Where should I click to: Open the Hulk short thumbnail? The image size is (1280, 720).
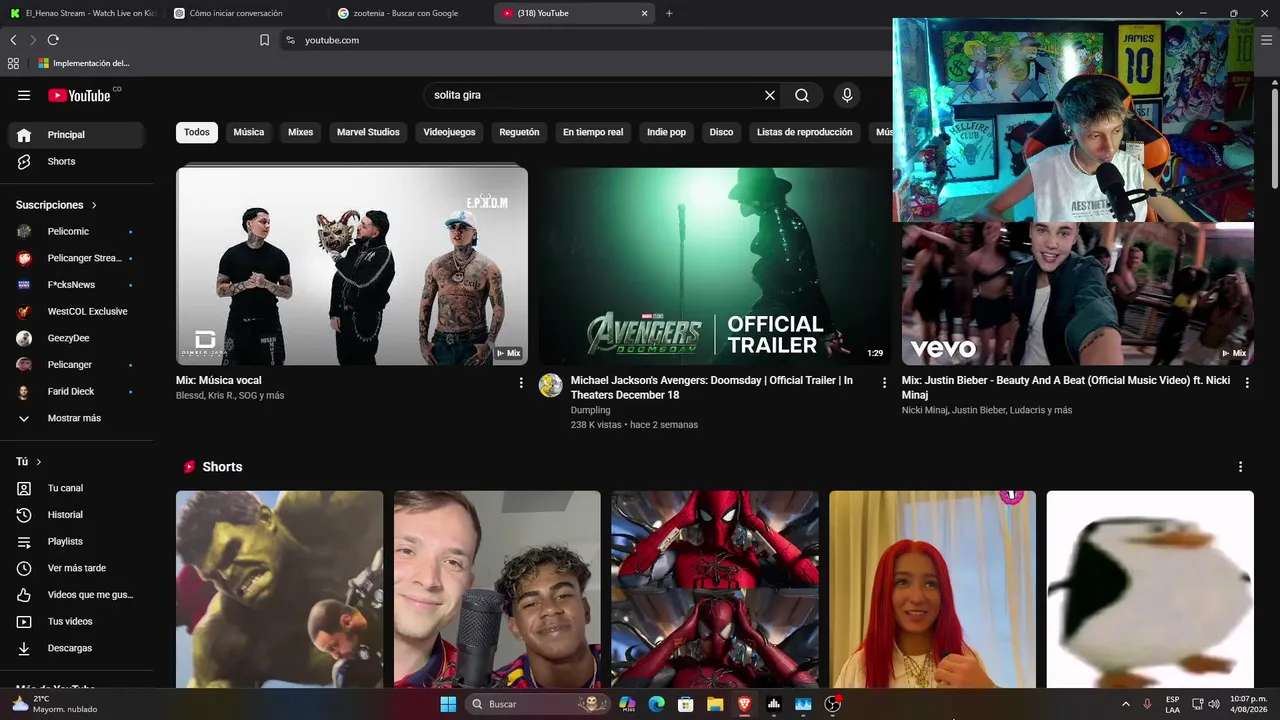(279, 589)
